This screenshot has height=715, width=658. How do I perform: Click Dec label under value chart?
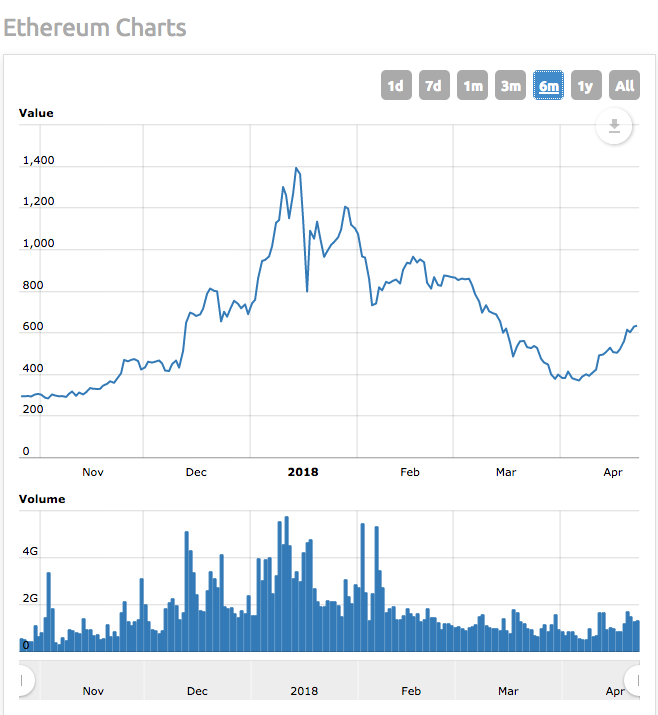pyautogui.click(x=196, y=472)
